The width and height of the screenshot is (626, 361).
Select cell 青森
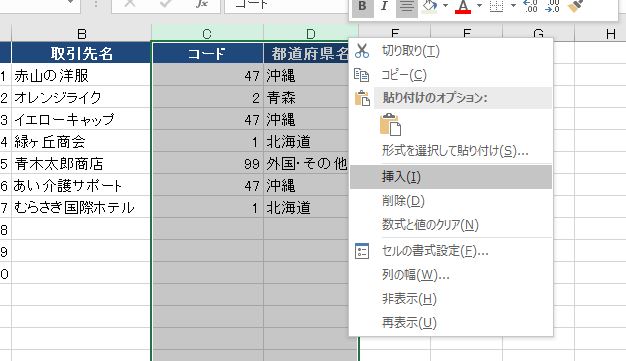[x=307, y=97]
